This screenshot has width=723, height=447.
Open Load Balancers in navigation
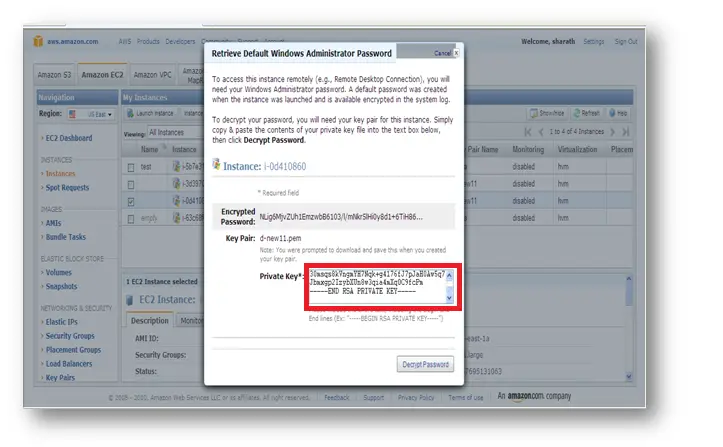[x=69, y=364]
